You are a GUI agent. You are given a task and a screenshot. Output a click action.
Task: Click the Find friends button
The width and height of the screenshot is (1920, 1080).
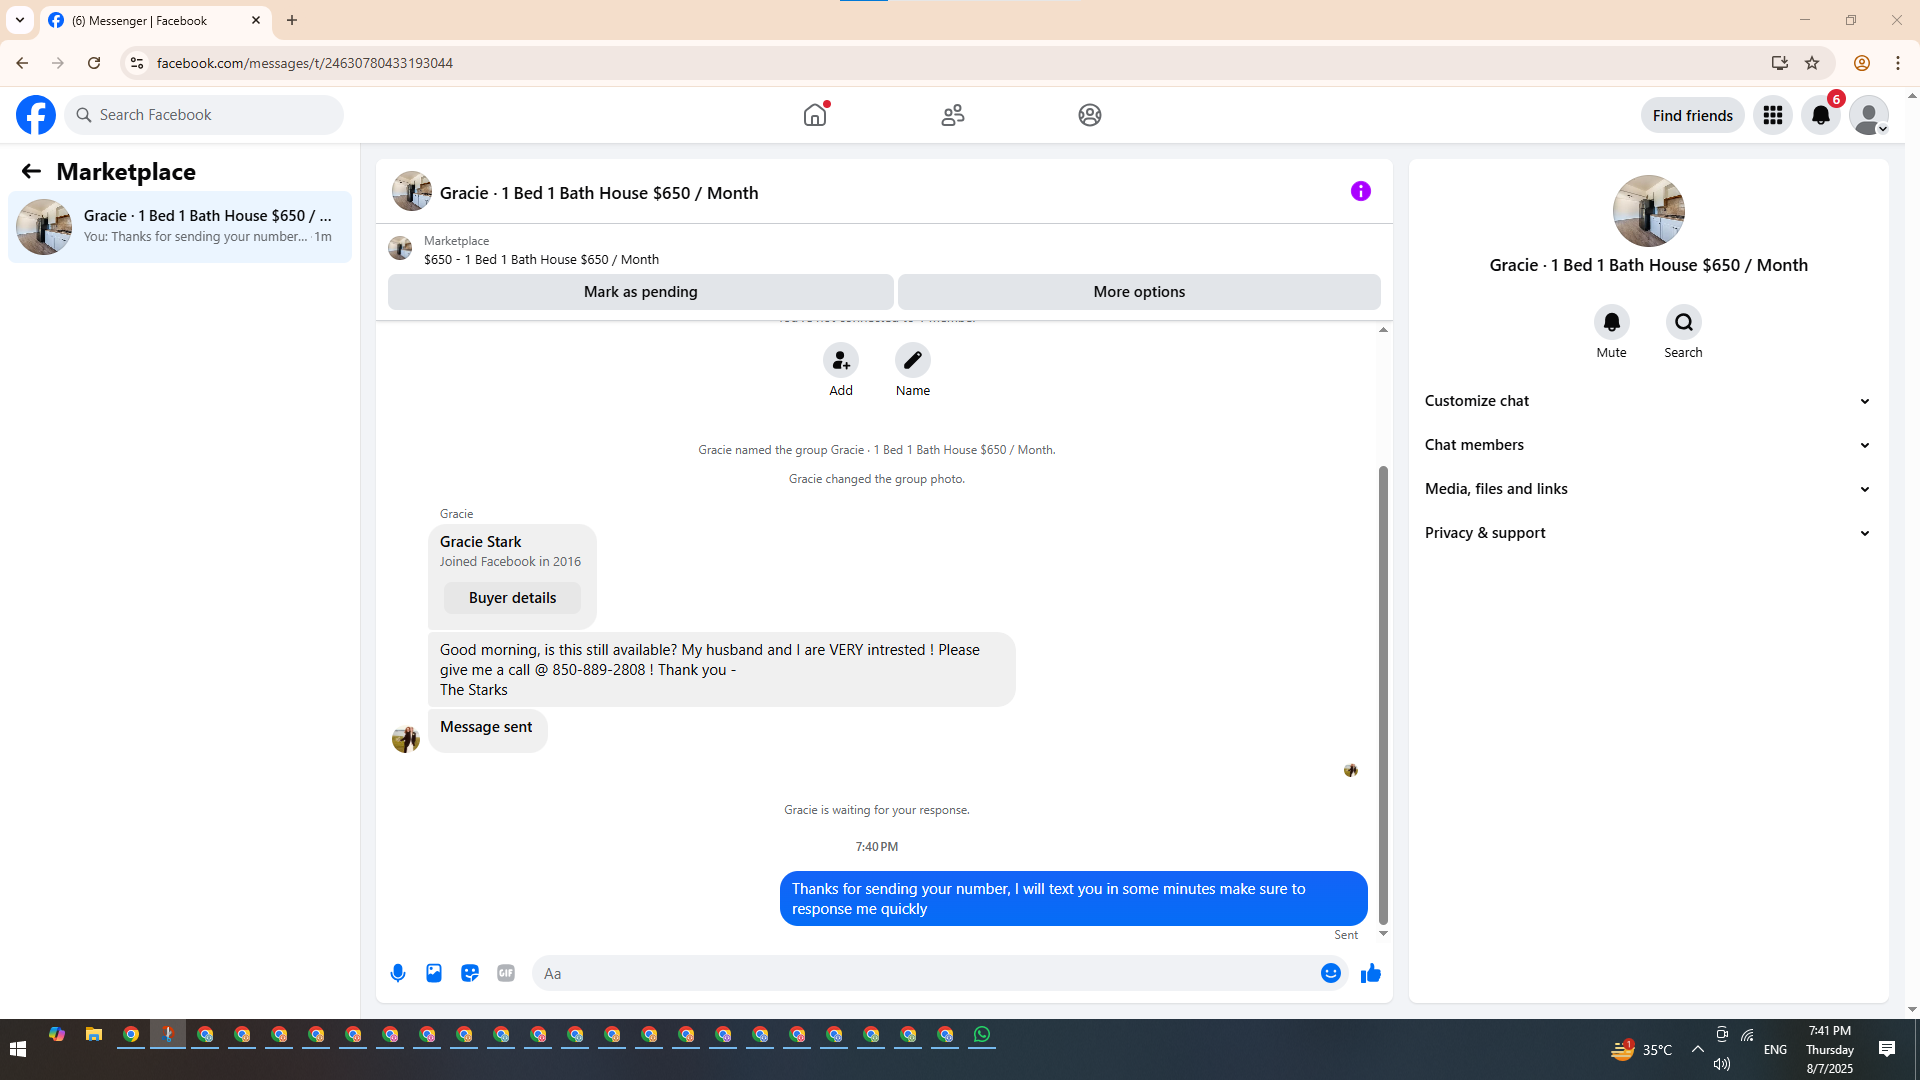point(1693,115)
